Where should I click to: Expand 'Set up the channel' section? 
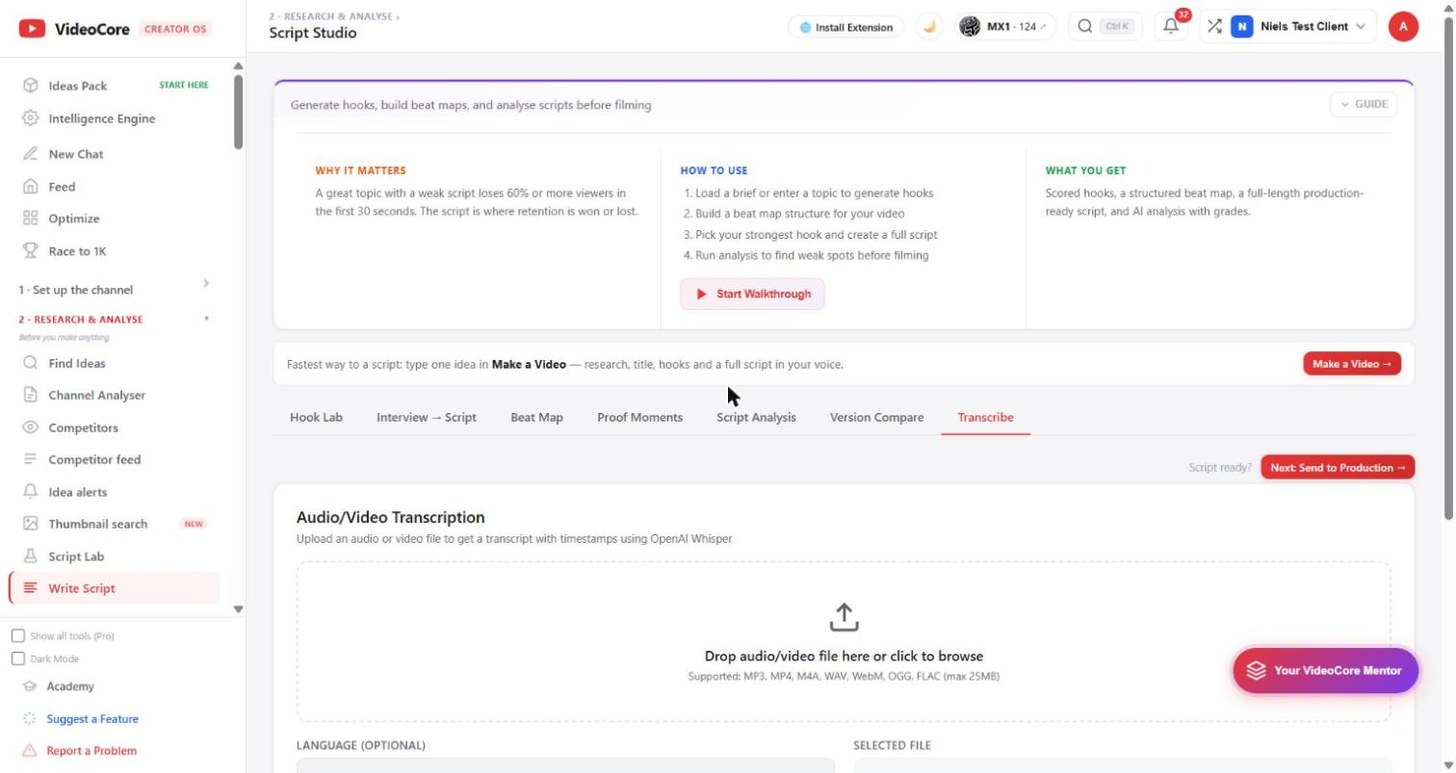114,290
